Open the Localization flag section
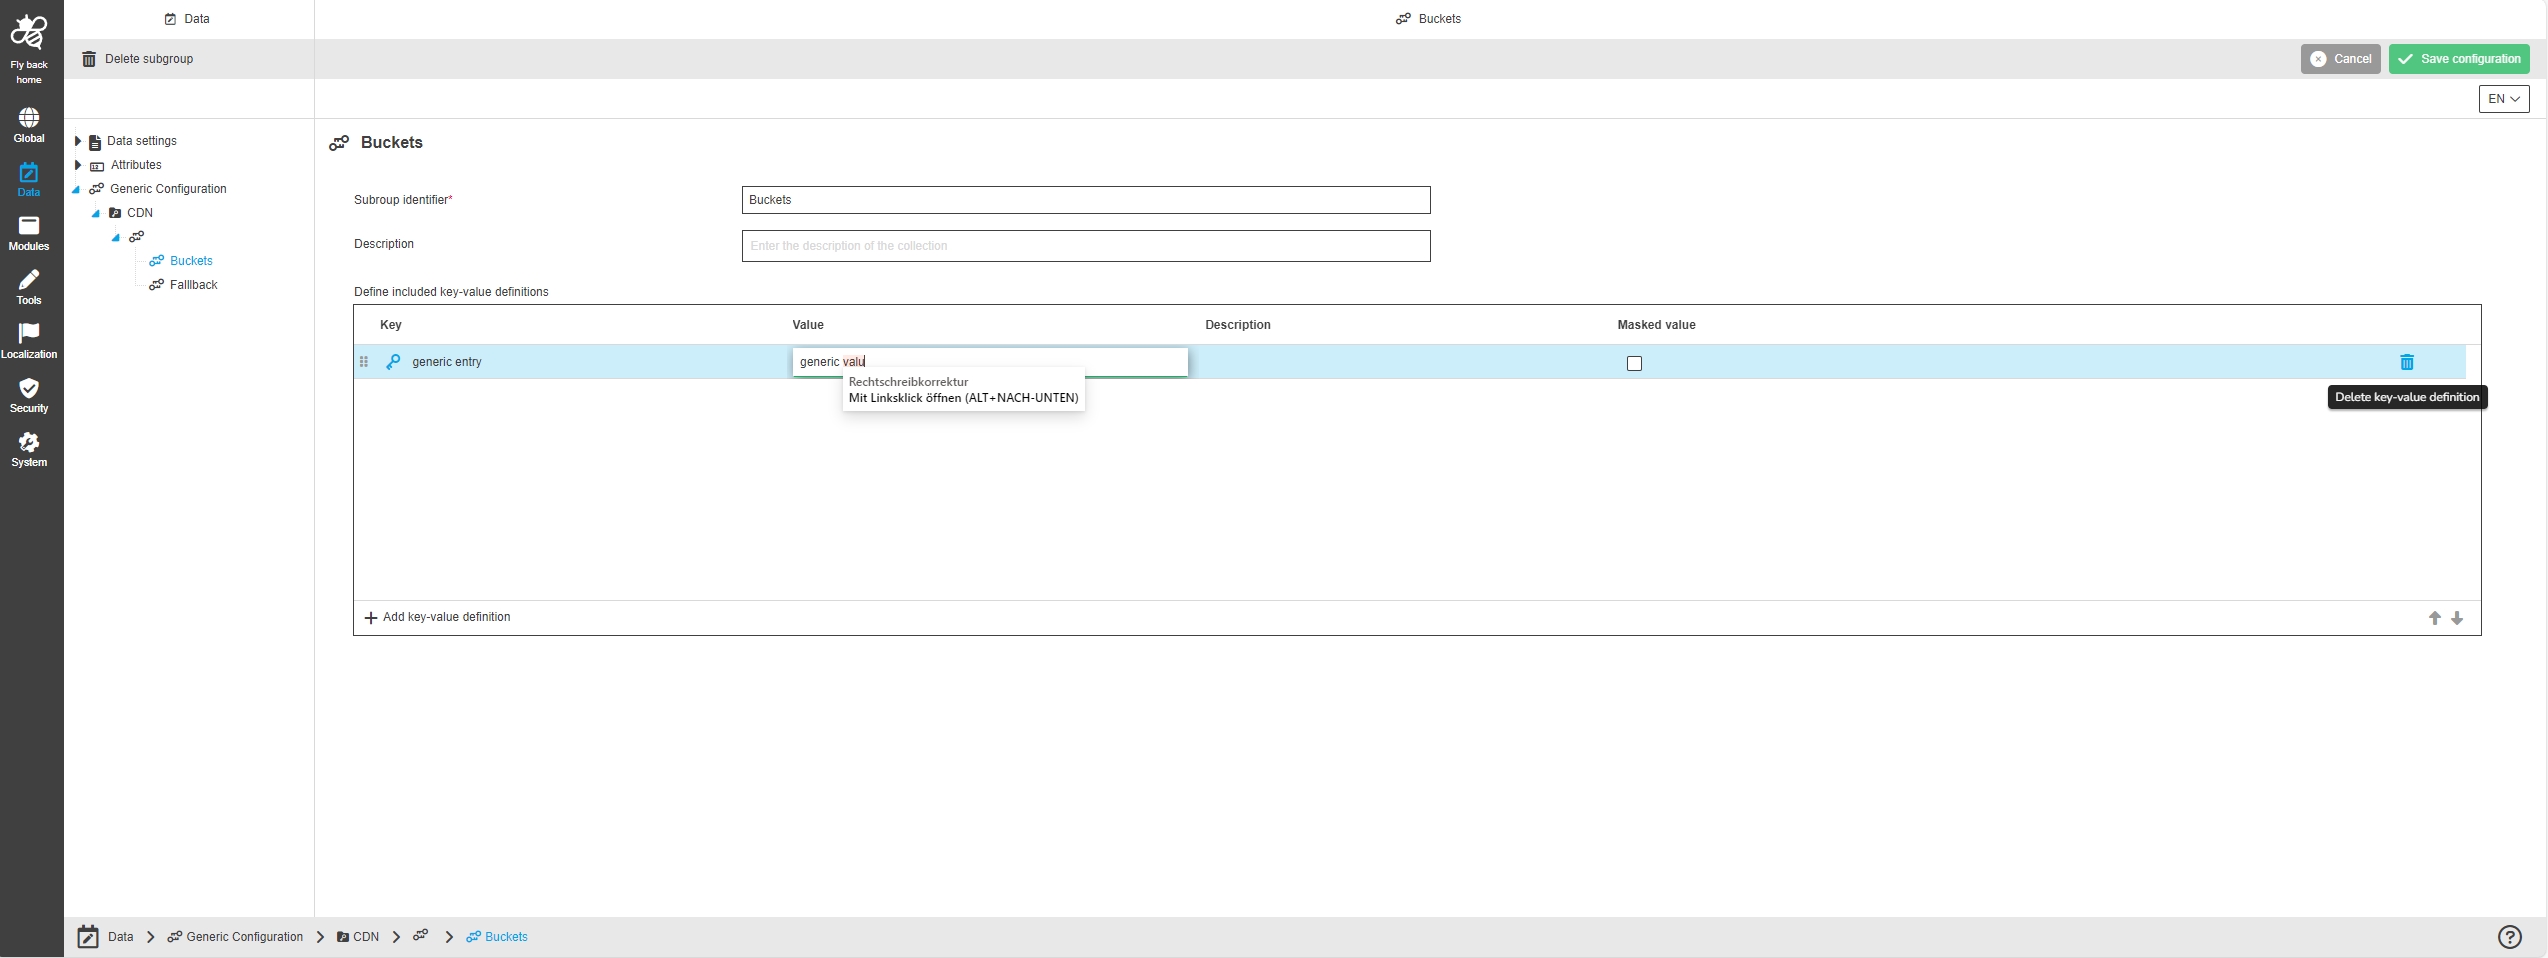This screenshot has height=958, width=2548. (29, 341)
